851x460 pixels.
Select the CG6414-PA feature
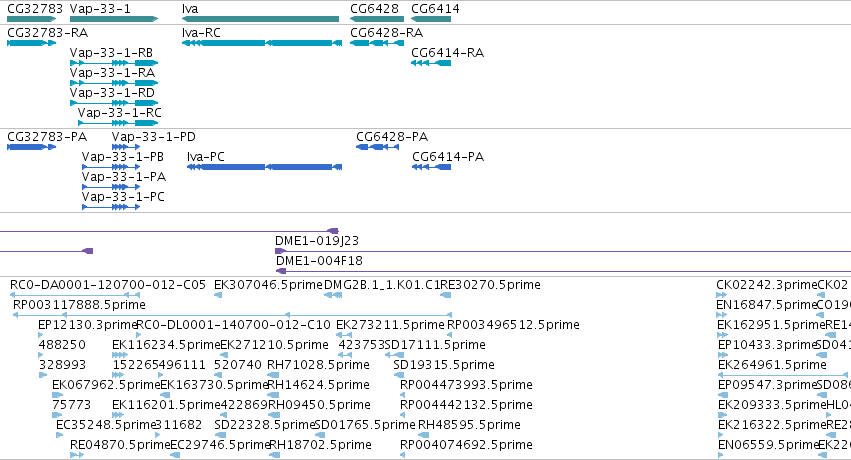431,167
